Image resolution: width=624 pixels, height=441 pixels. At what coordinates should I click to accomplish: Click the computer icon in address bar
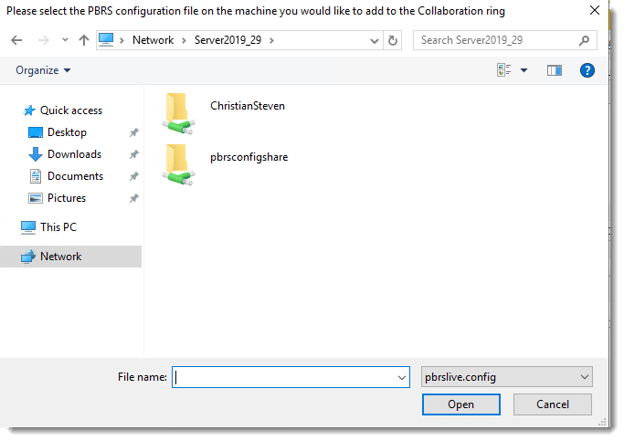tap(106, 40)
